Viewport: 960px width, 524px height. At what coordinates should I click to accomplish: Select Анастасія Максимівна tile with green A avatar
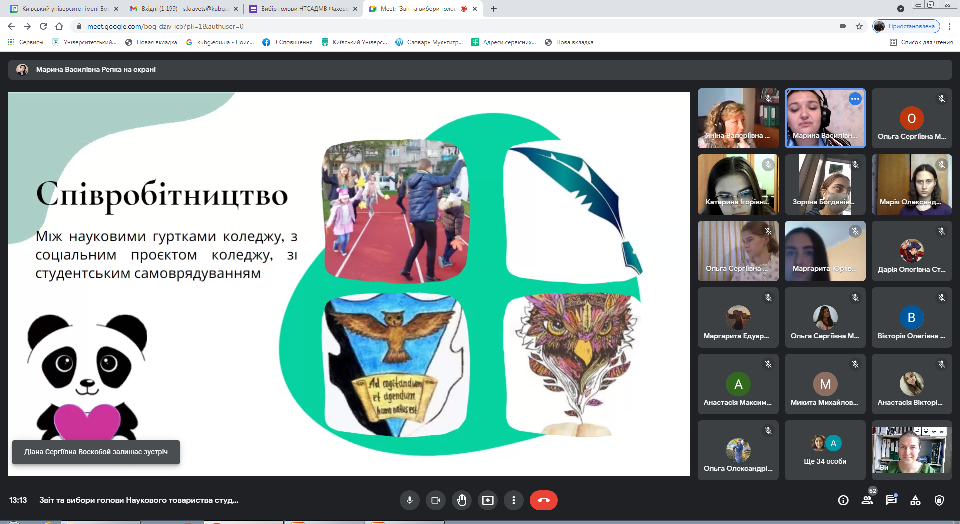pyautogui.click(x=738, y=384)
